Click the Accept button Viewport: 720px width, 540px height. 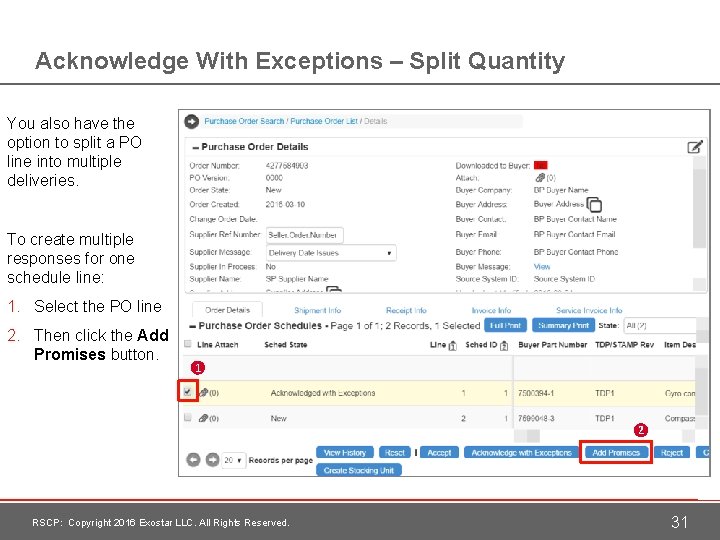point(439,453)
